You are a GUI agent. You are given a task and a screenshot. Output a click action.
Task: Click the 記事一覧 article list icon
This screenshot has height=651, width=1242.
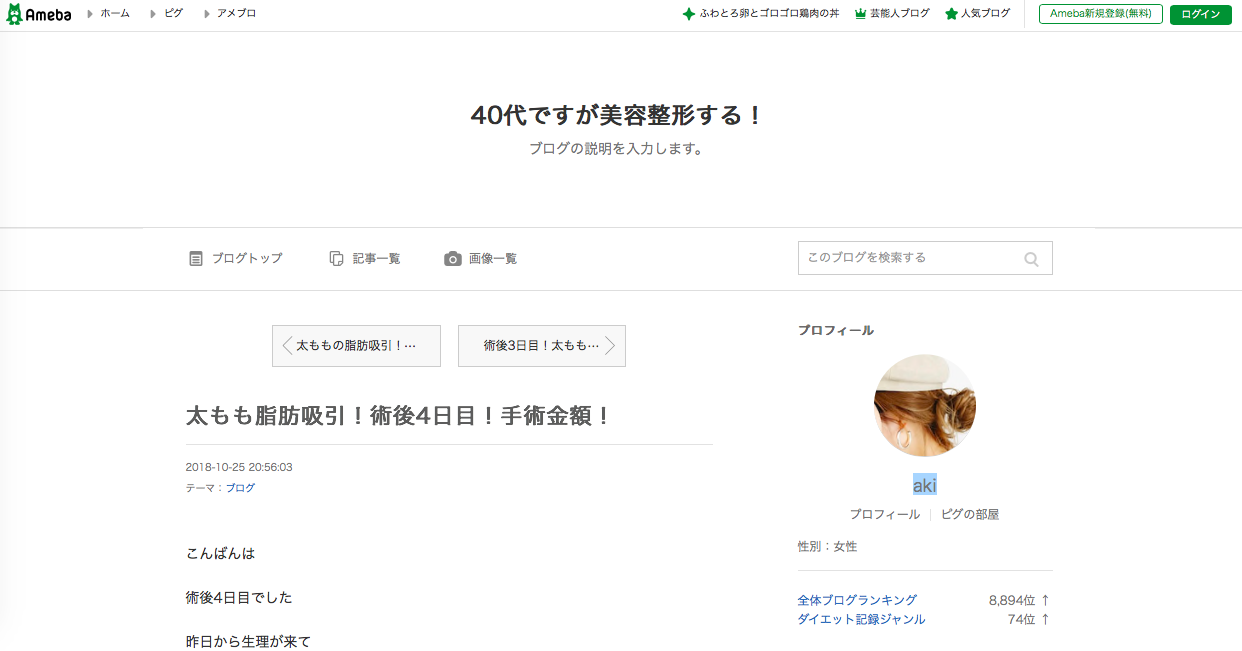336,257
